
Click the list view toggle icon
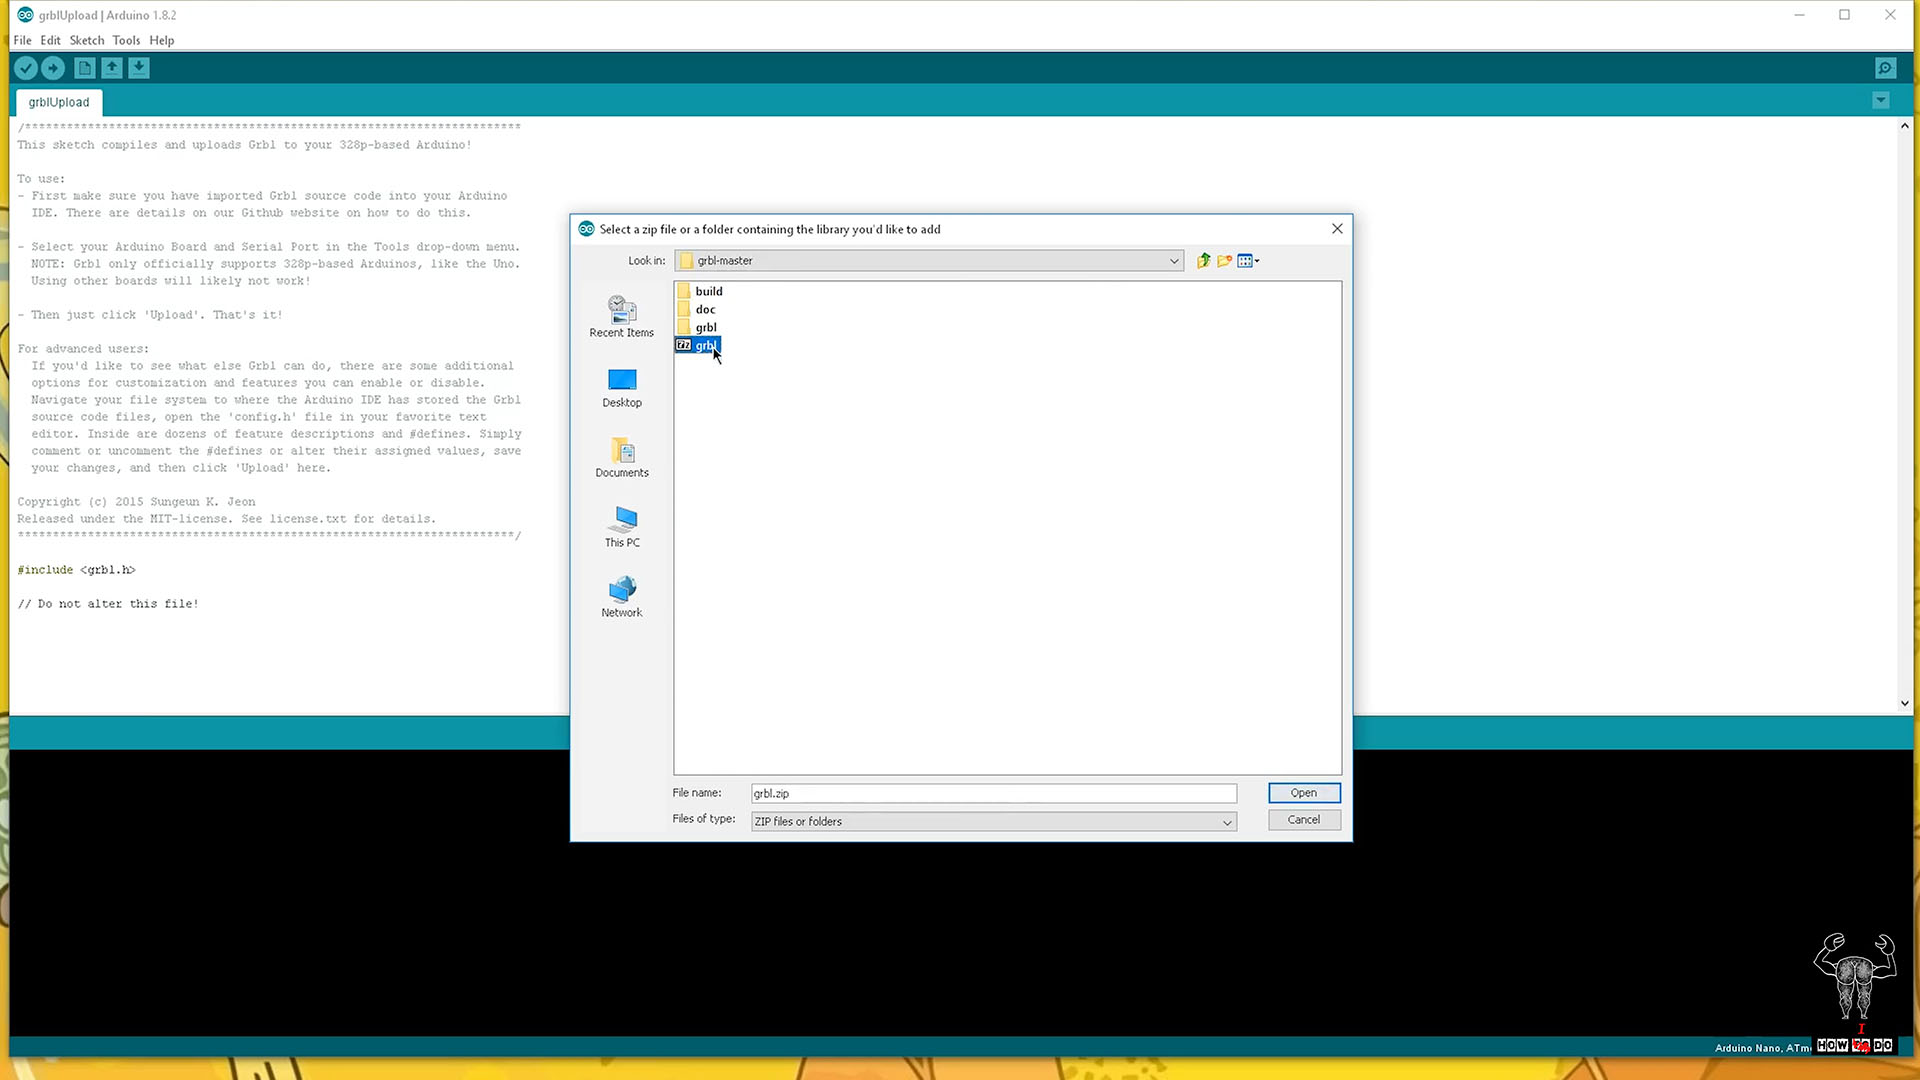tap(1247, 260)
